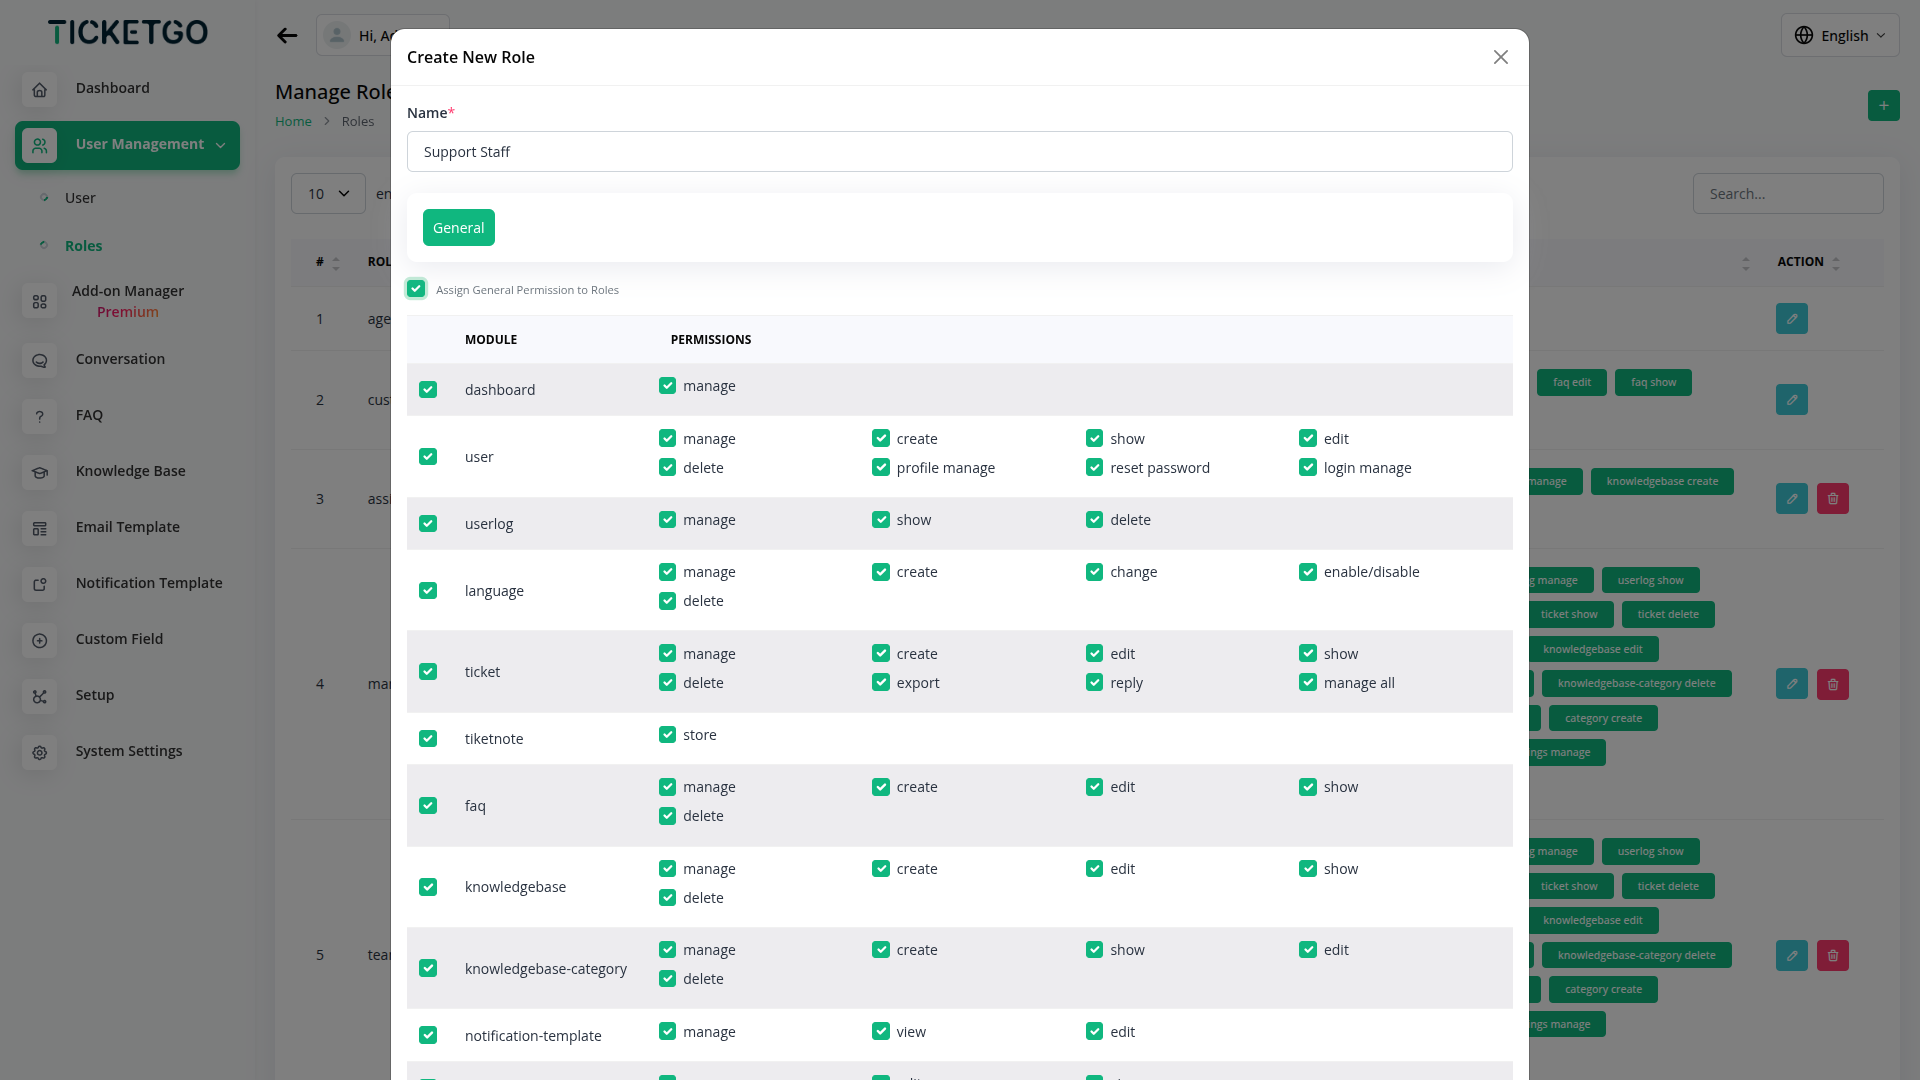Viewport: 1920px width, 1080px height.
Task: Click the Custom Field plus-circle icon
Action: (x=39, y=640)
